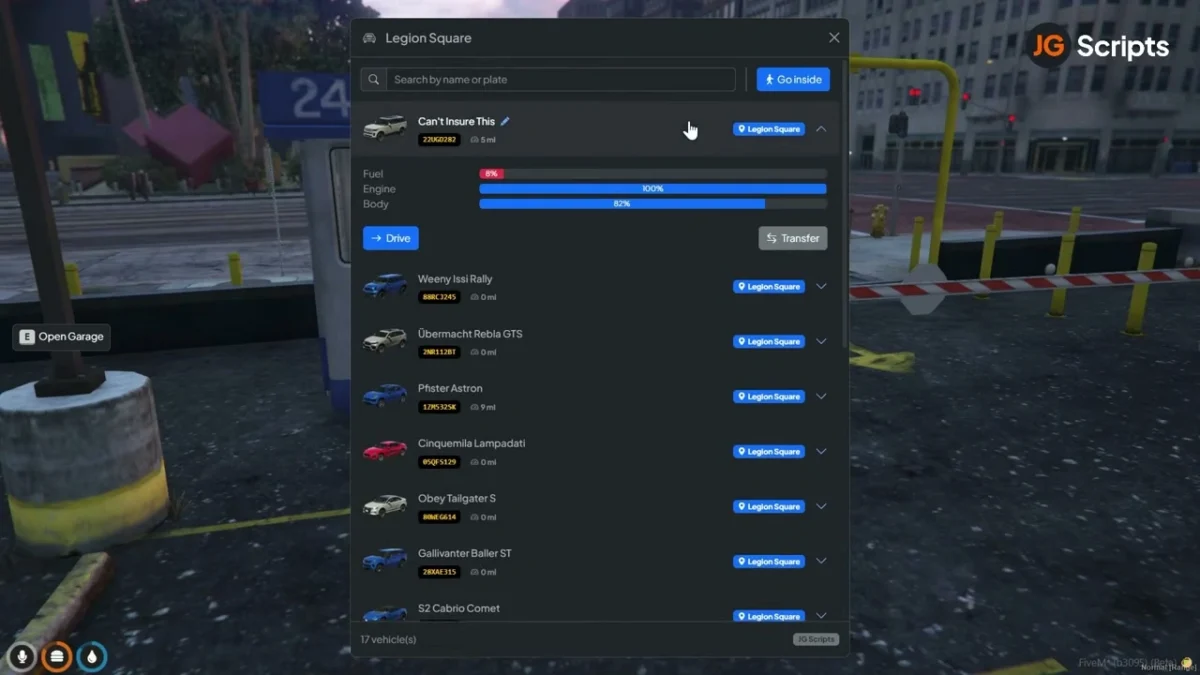Expand the Weeny Issi Rally row
Screen dimensions: 1200x675
click(821, 286)
